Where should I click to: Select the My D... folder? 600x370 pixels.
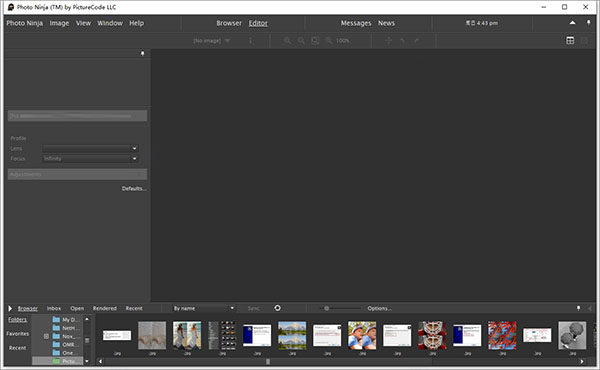click(x=66, y=319)
